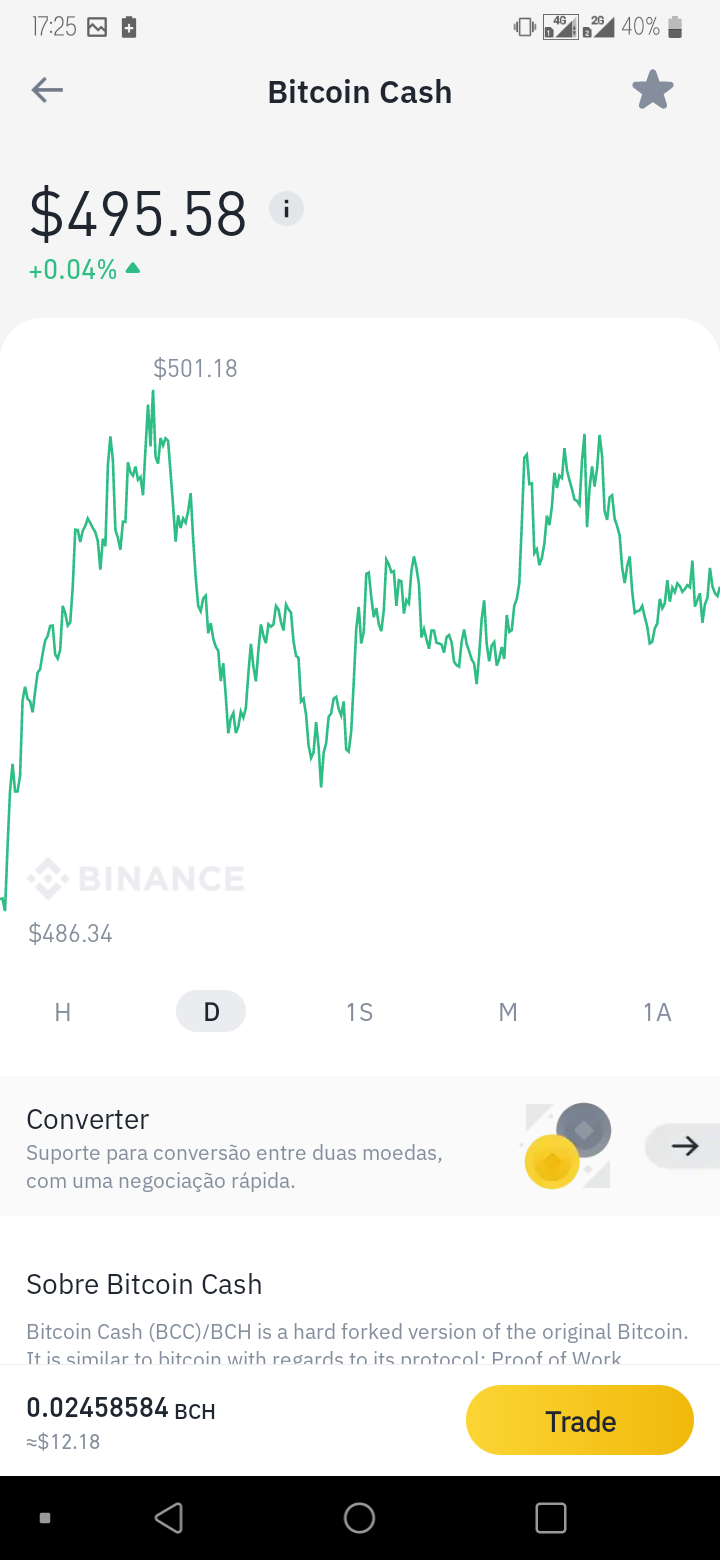Open the Converter card title
Screen dimensions: 720x1560
coord(88,1119)
